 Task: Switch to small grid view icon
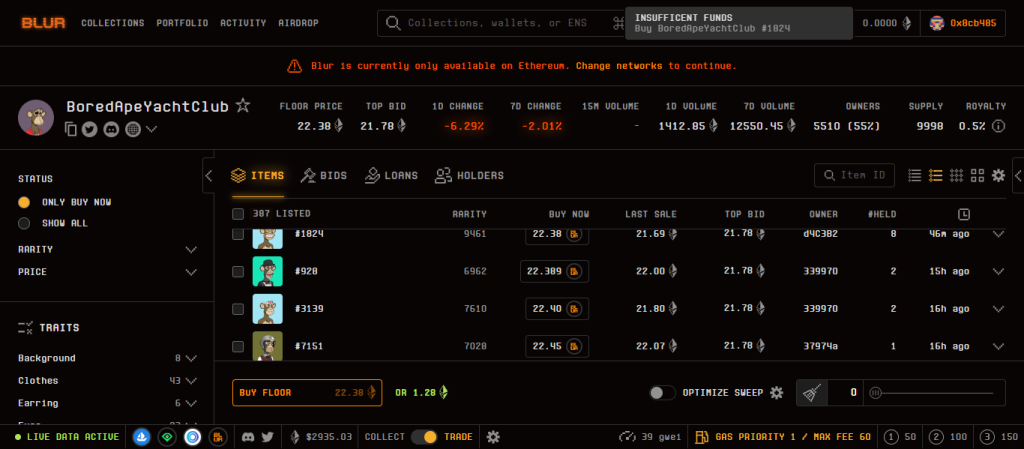(x=957, y=175)
